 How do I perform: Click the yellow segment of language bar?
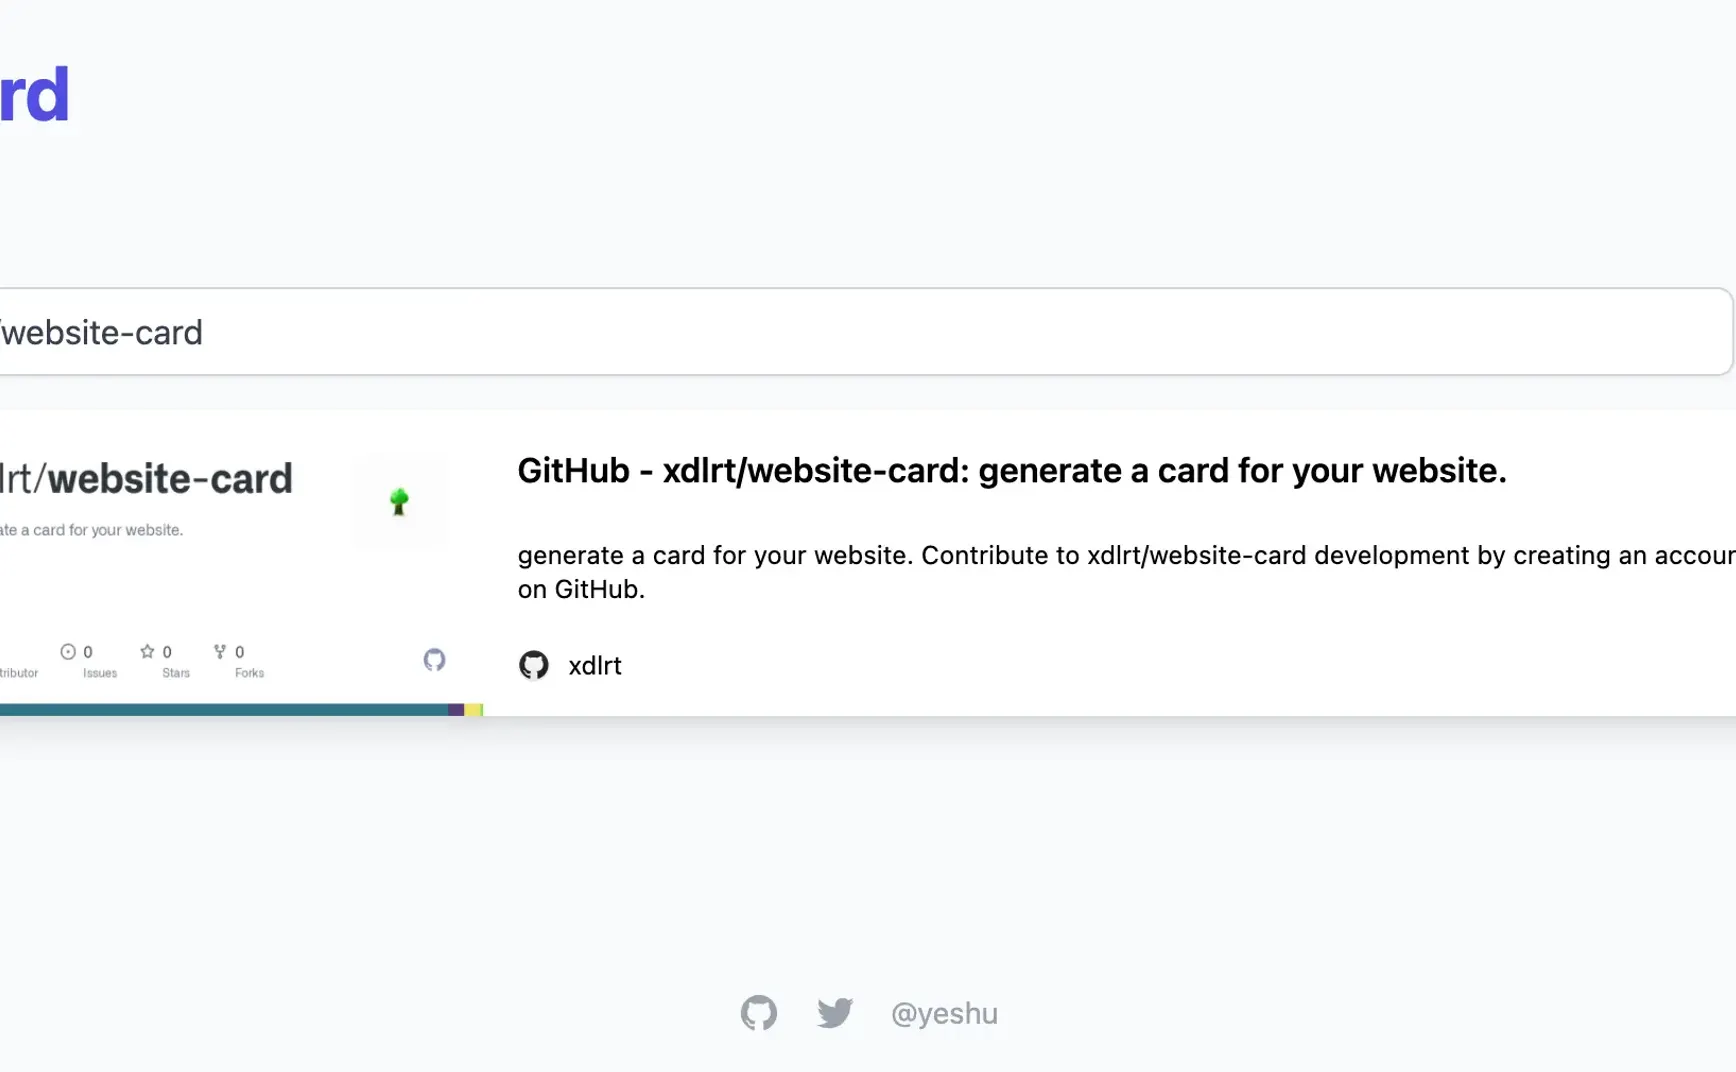point(473,710)
